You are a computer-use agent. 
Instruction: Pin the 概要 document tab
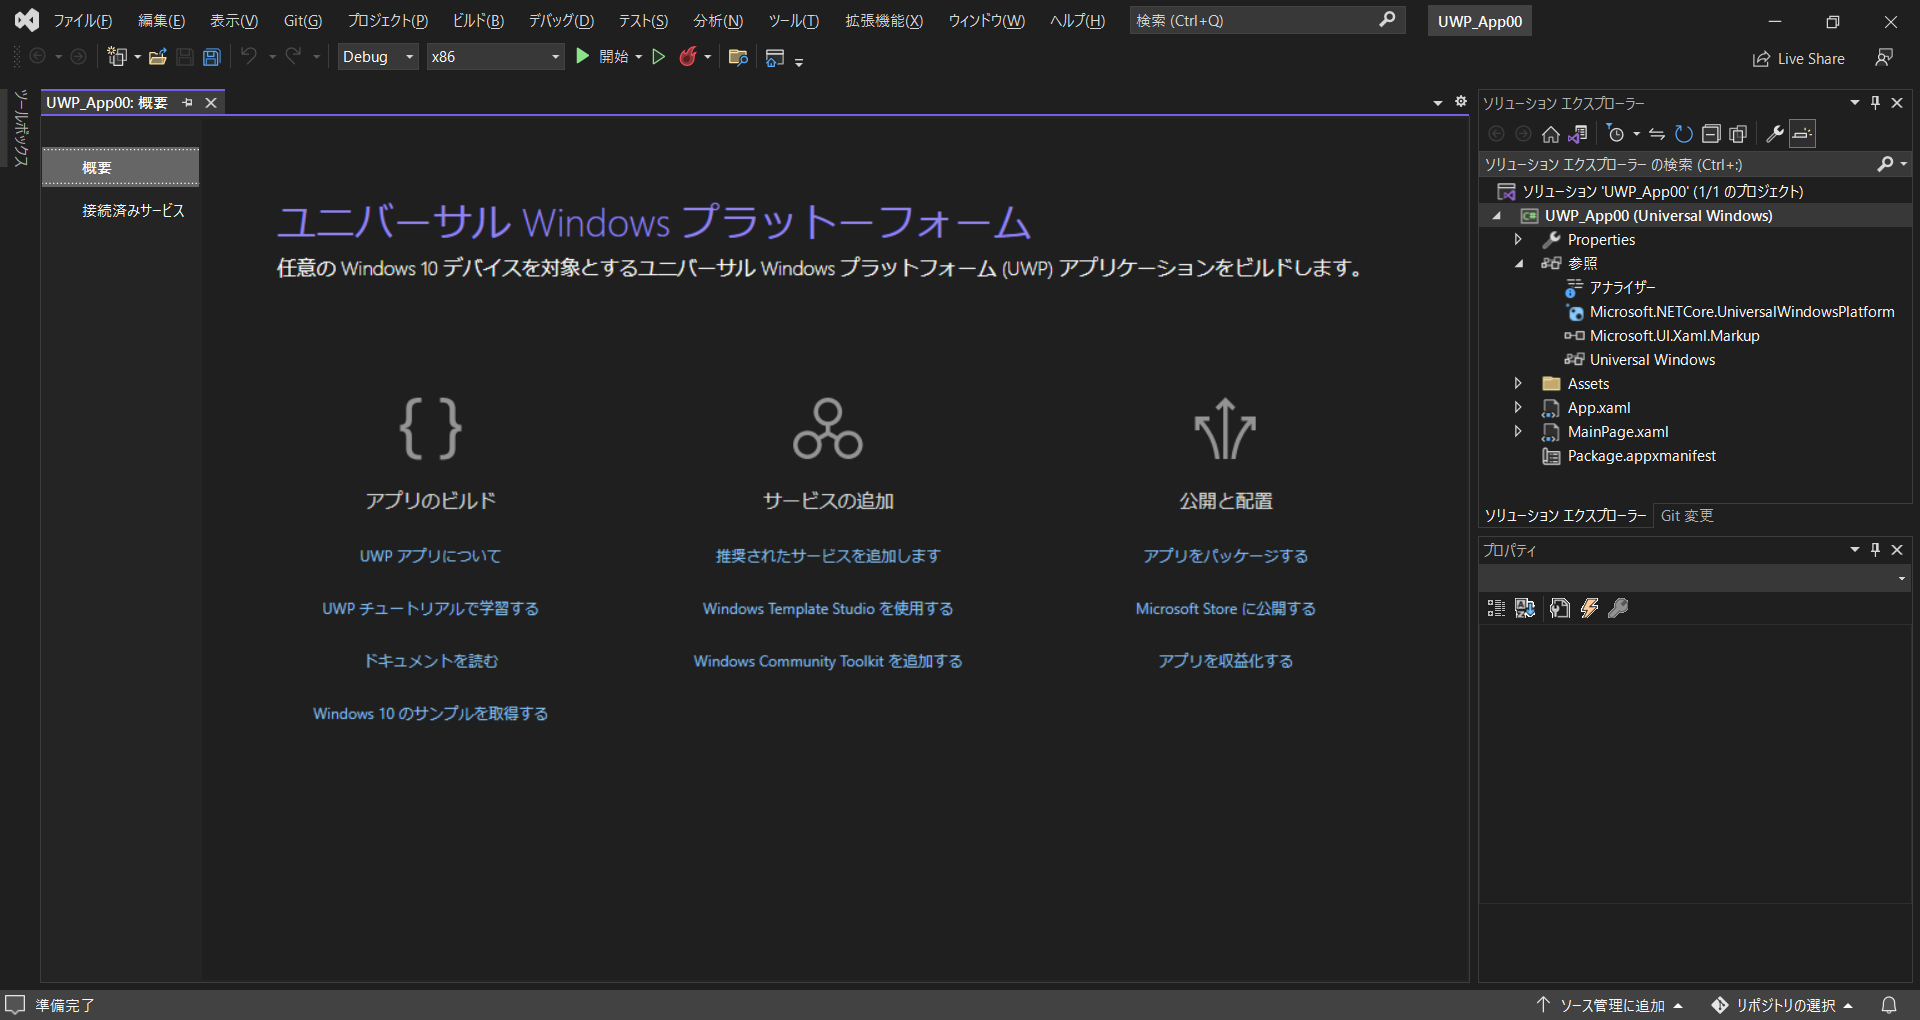click(x=188, y=102)
